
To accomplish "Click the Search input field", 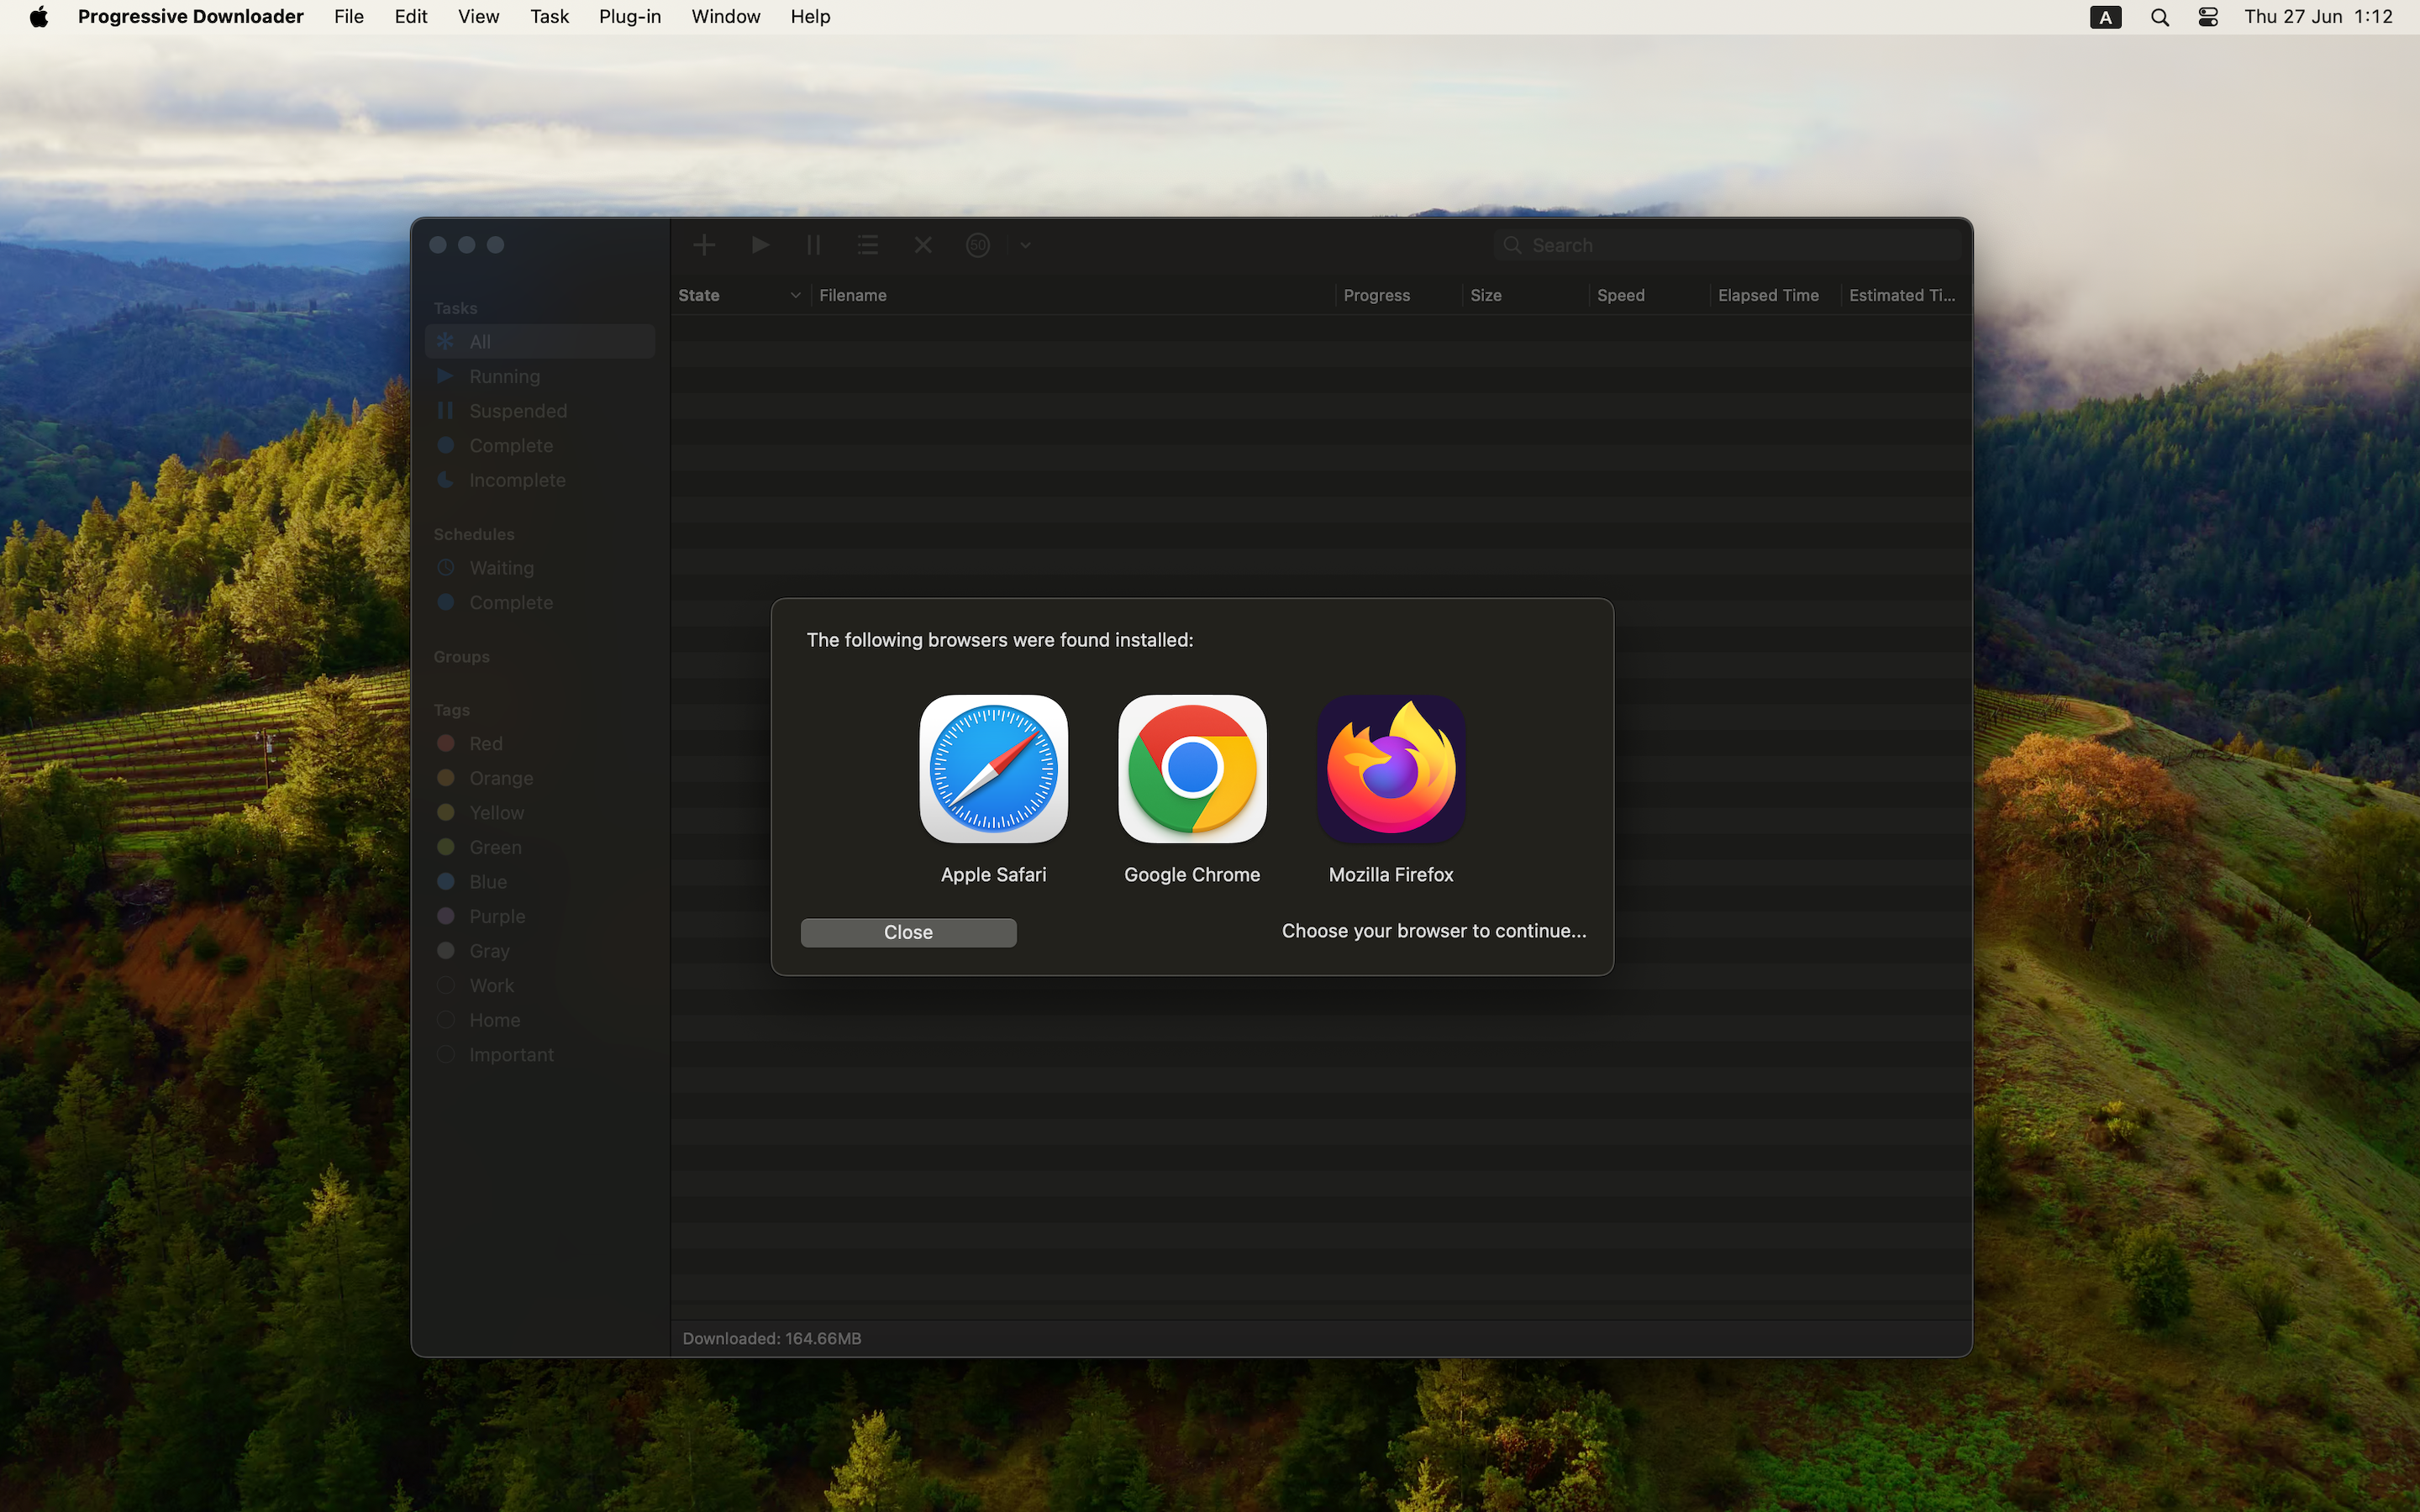I will pos(1740,245).
